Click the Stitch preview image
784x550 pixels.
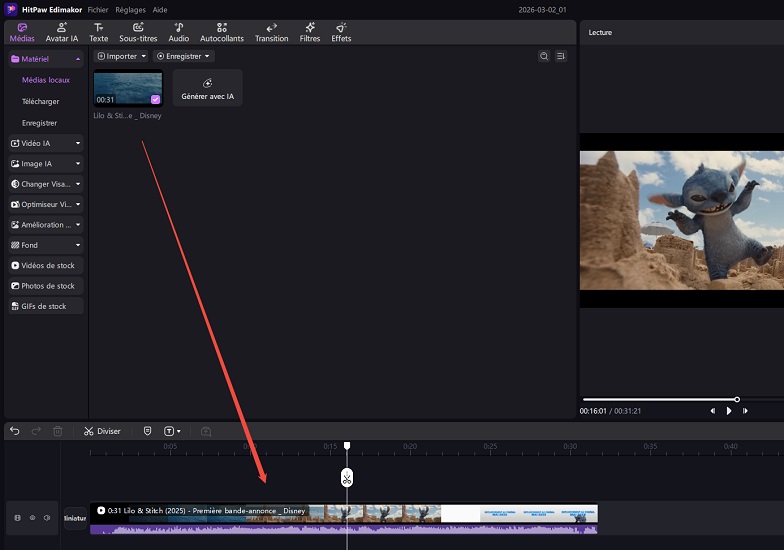coord(682,220)
